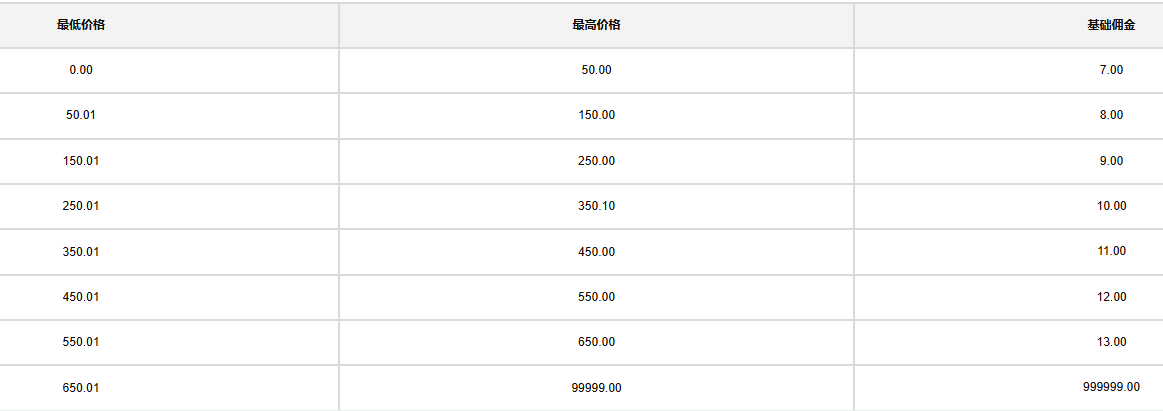Select the 7.00 base commission cell
The image size is (1163, 411).
1111,70
